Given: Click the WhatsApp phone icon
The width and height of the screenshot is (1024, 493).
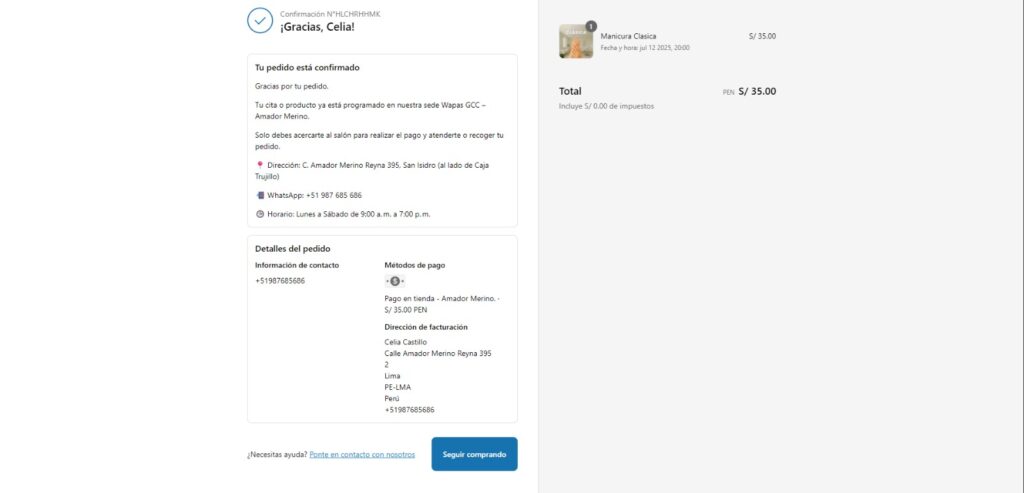Looking at the screenshot, I should point(260,195).
